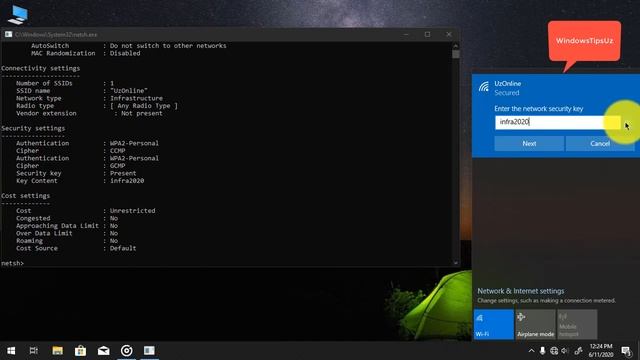Click the first WPA2-Personal authentication value
The width and height of the screenshot is (640, 360).
point(134,143)
